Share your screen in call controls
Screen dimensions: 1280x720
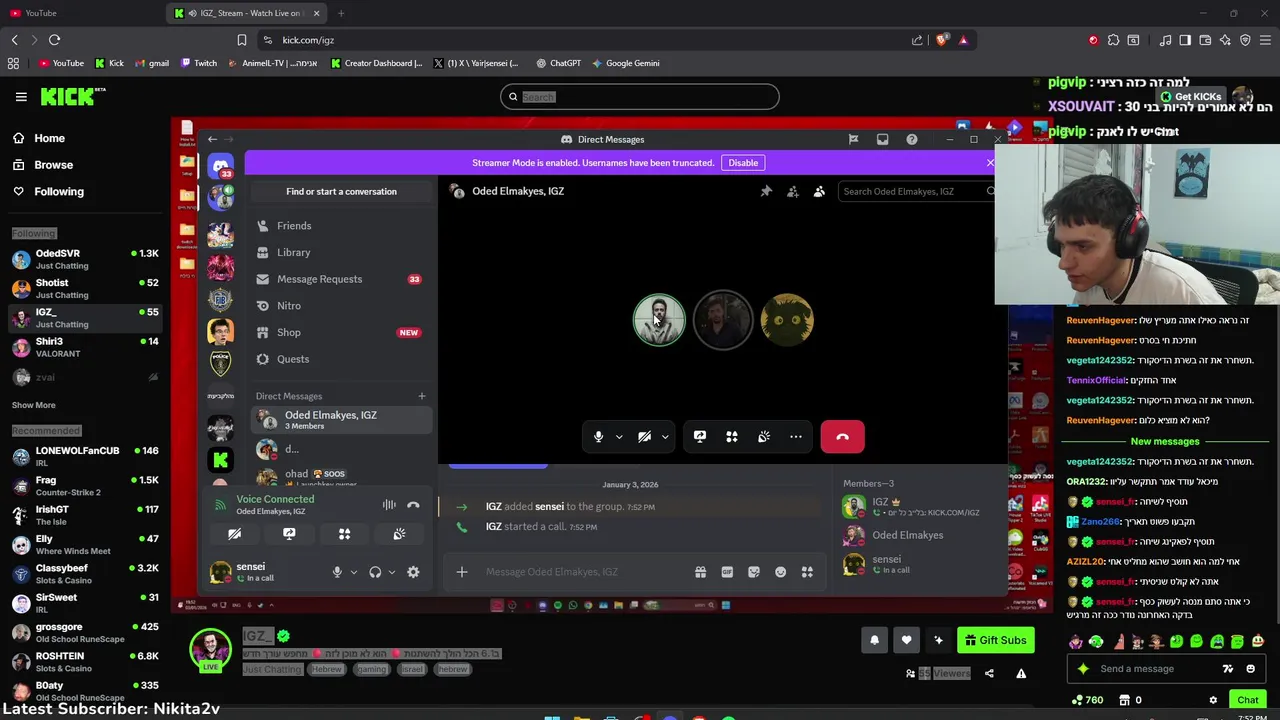[700, 437]
